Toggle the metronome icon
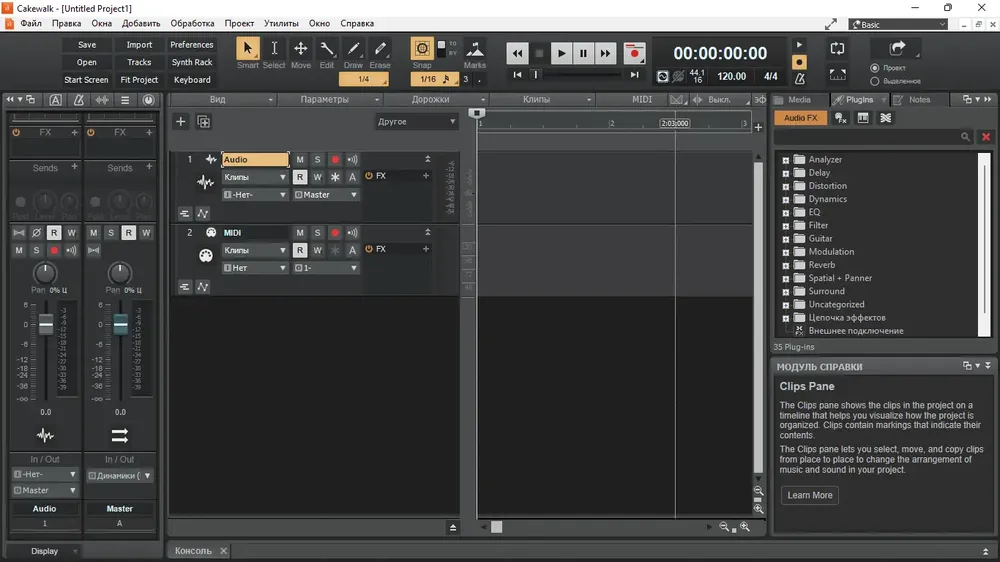Viewport: 1000px width, 562px height. [800, 78]
